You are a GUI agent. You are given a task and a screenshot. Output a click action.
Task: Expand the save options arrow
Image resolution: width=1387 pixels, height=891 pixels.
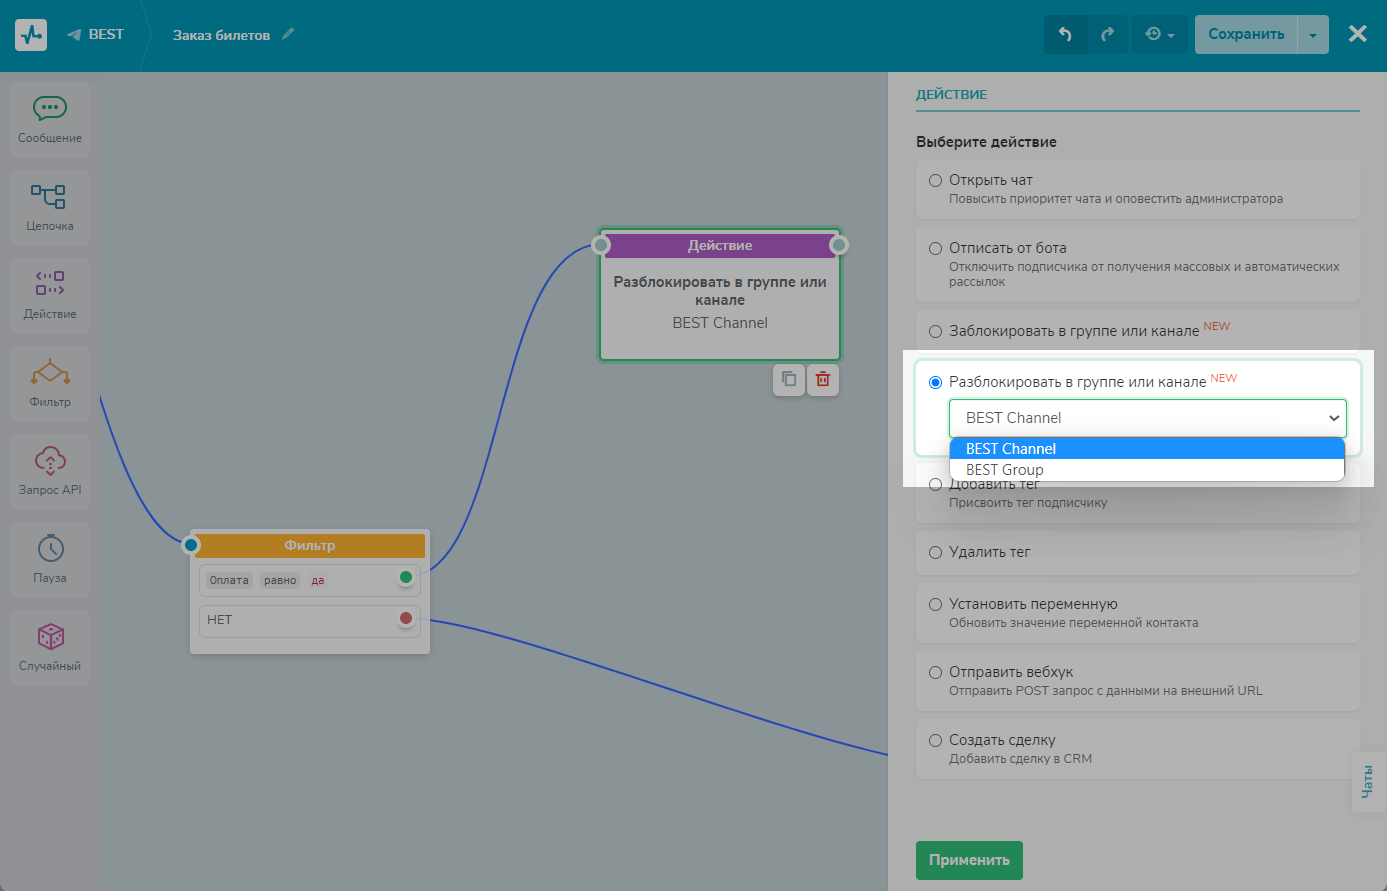[x=1313, y=34]
